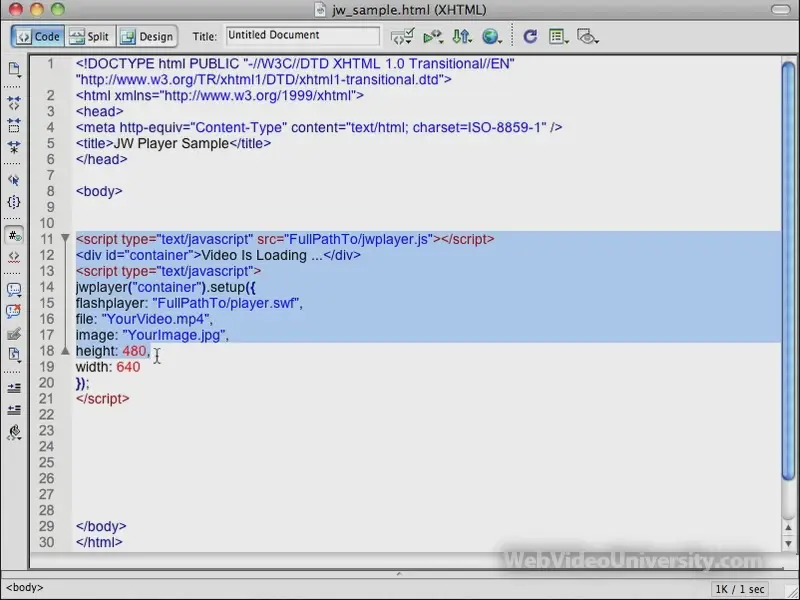Viewport: 800px width, 600px height.
Task: Open the View Options menu
Action: pyautogui.click(x=559, y=37)
